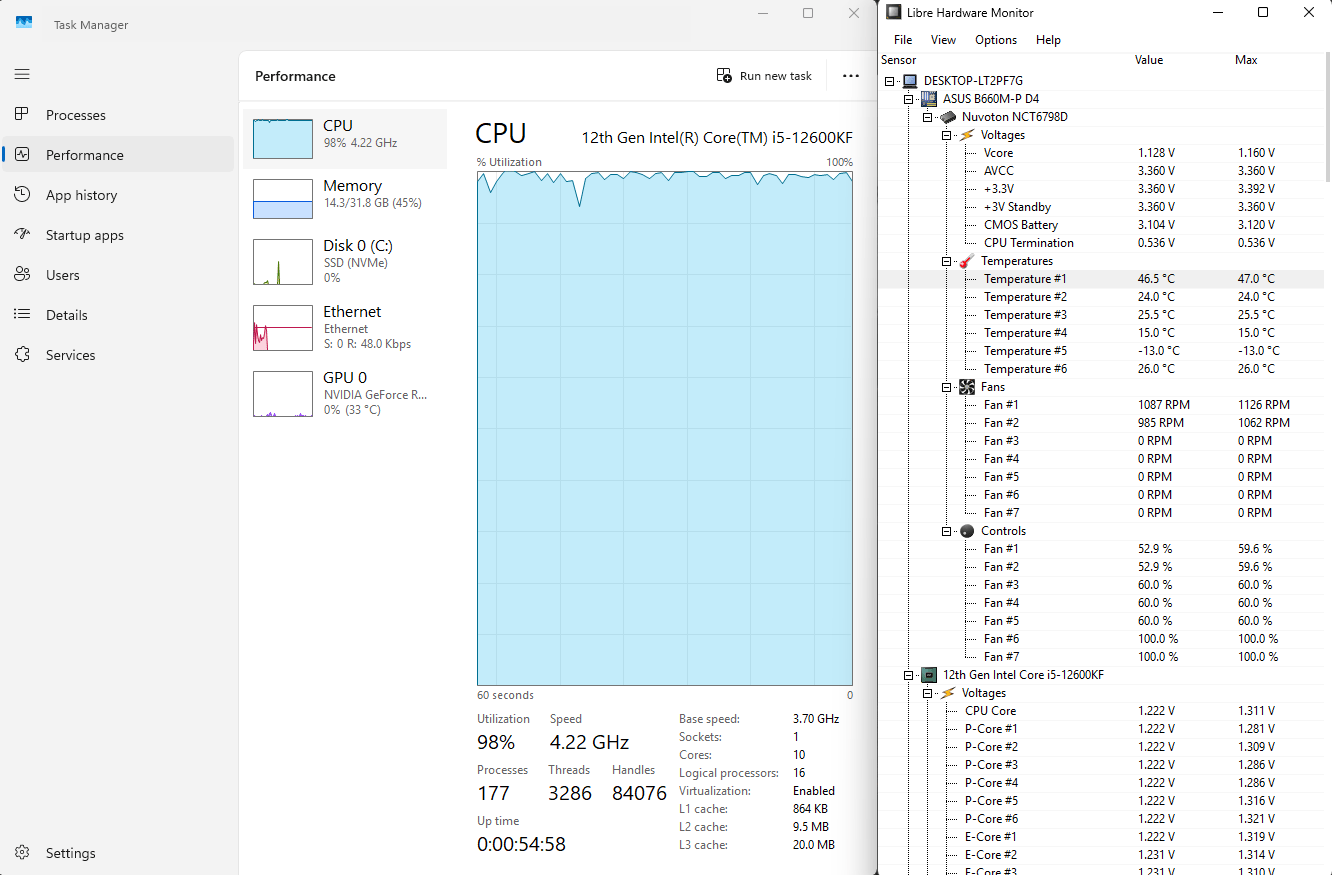
Task: Select the CPU performance graph thumbnail
Action: tap(283, 138)
